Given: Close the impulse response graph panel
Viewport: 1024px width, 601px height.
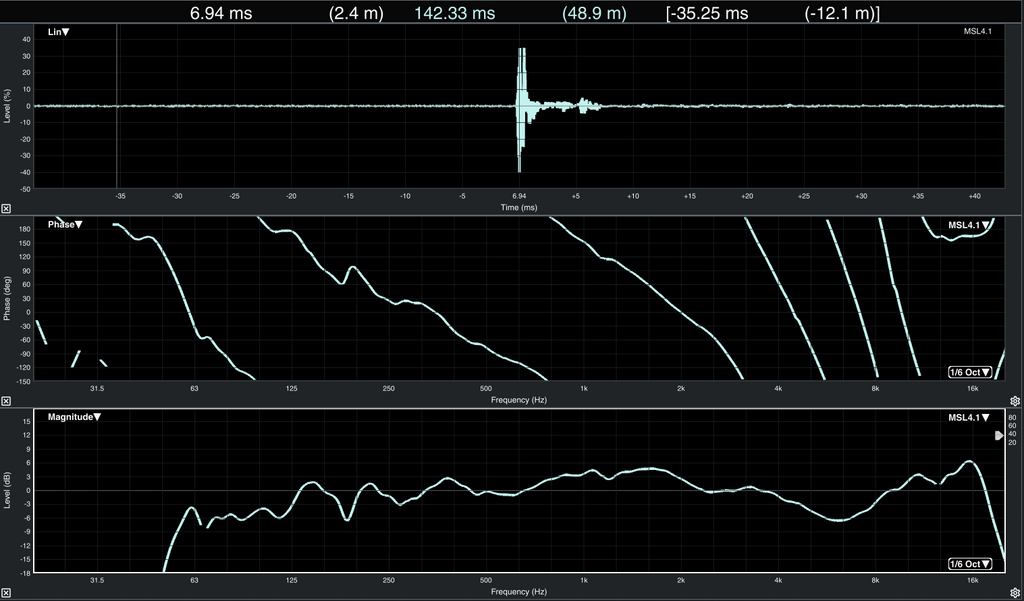Looking at the screenshot, I should 6,208.
